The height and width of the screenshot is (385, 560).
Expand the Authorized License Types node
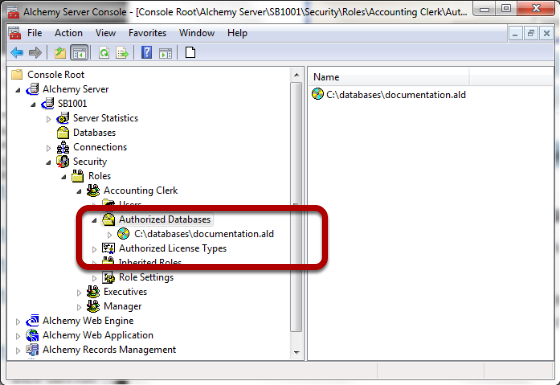94,249
